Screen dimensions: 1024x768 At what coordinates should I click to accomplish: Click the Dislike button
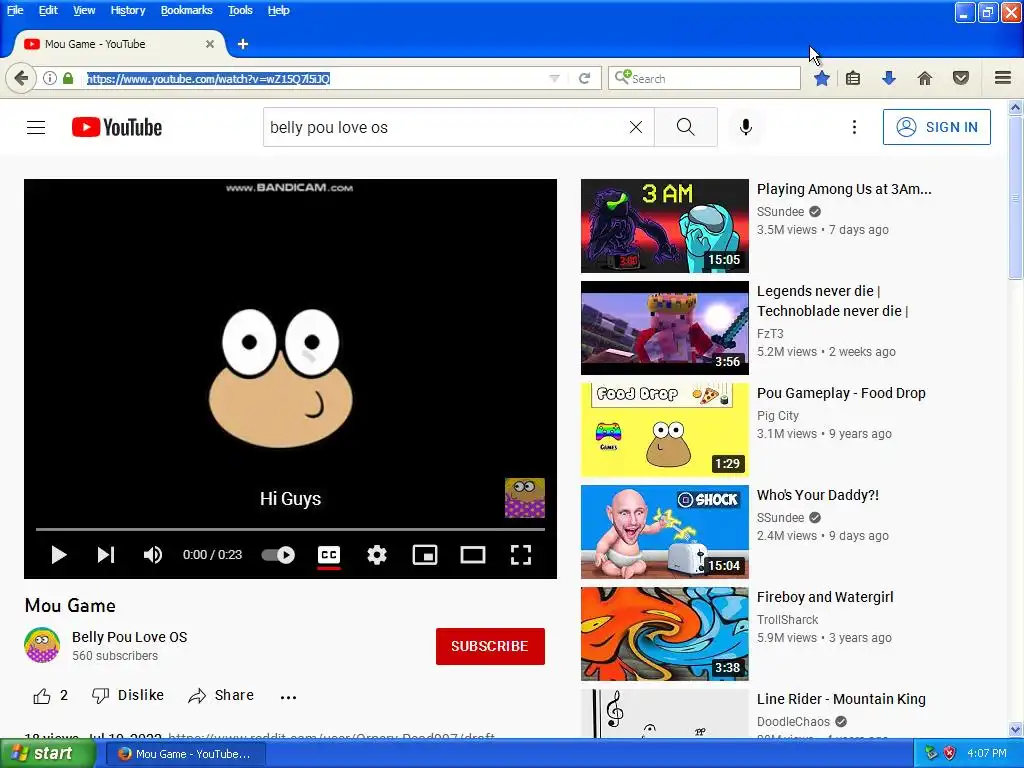tap(128, 696)
